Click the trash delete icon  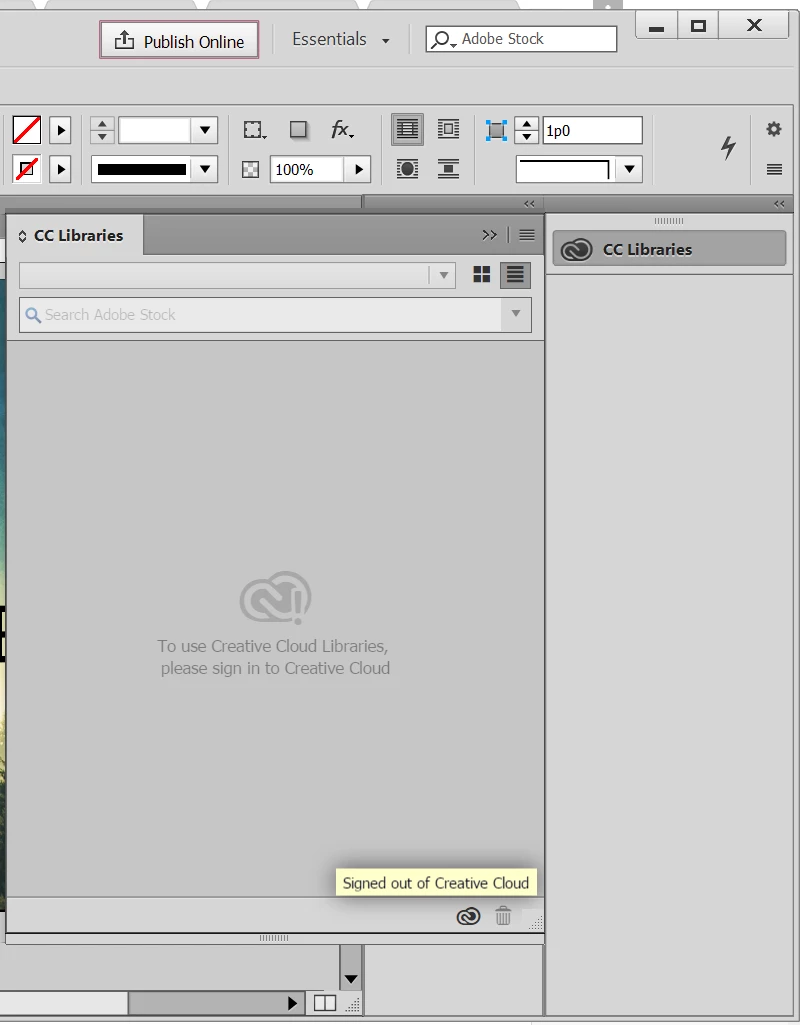(503, 916)
